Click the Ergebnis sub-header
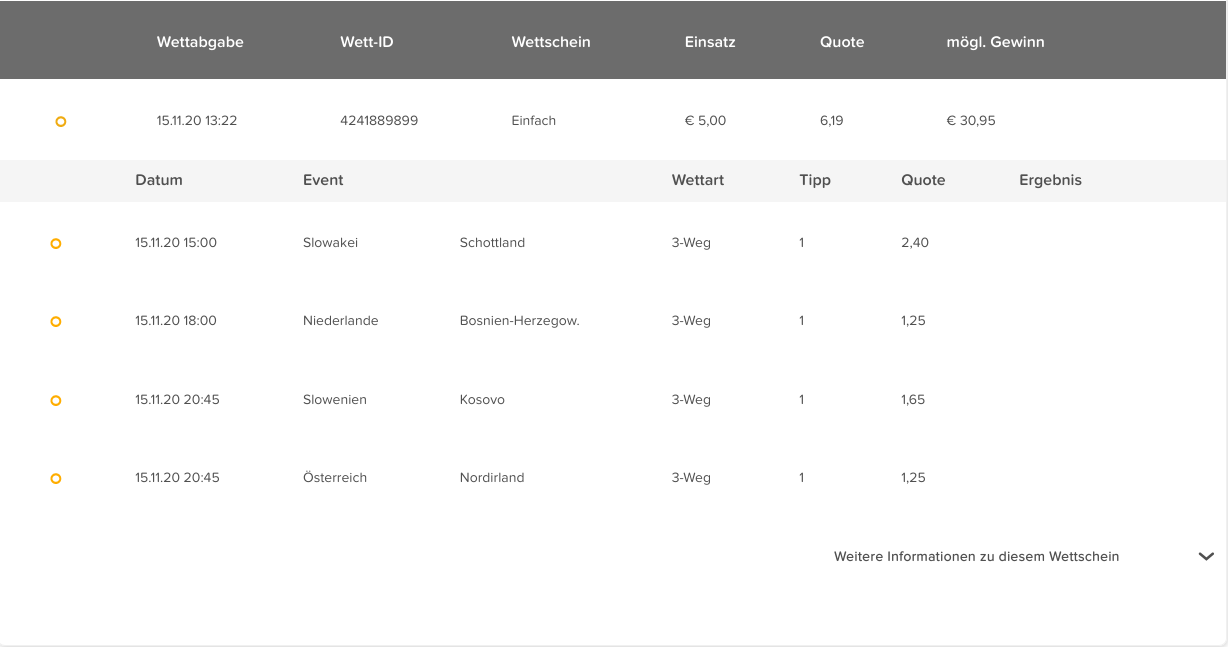The height and width of the screenshot is (647, 1228). point(1050,180)
